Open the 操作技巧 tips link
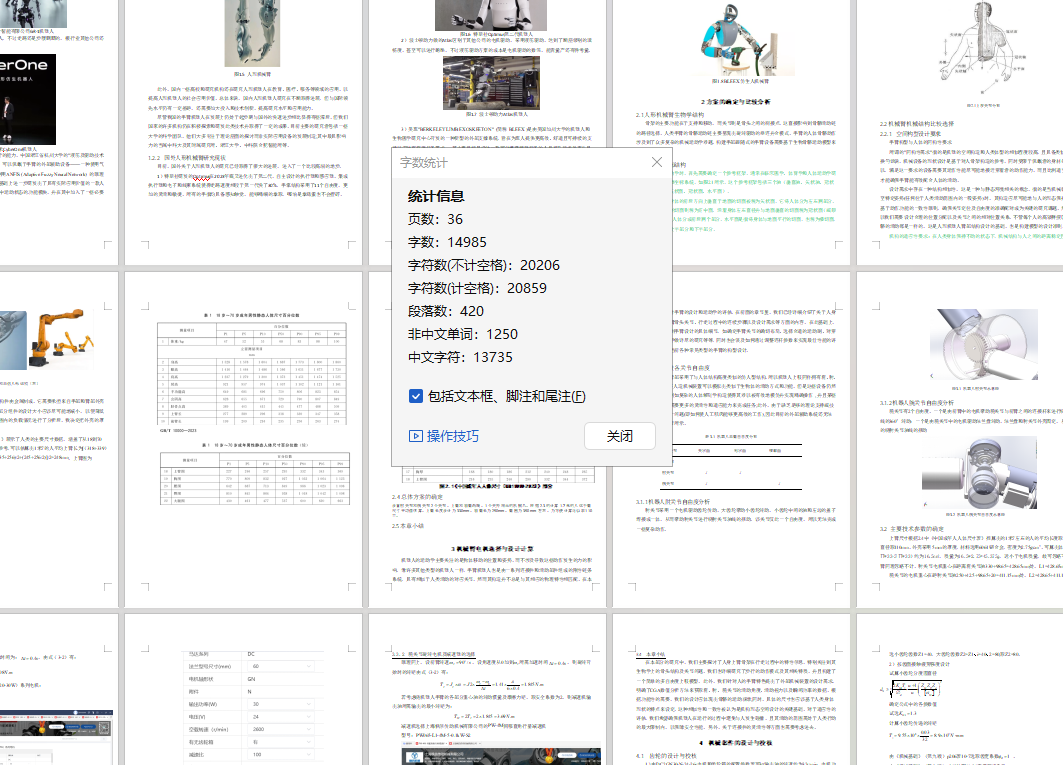Image resolution: width=1063 pixels, height=765 pixels. tap(444, 436)
